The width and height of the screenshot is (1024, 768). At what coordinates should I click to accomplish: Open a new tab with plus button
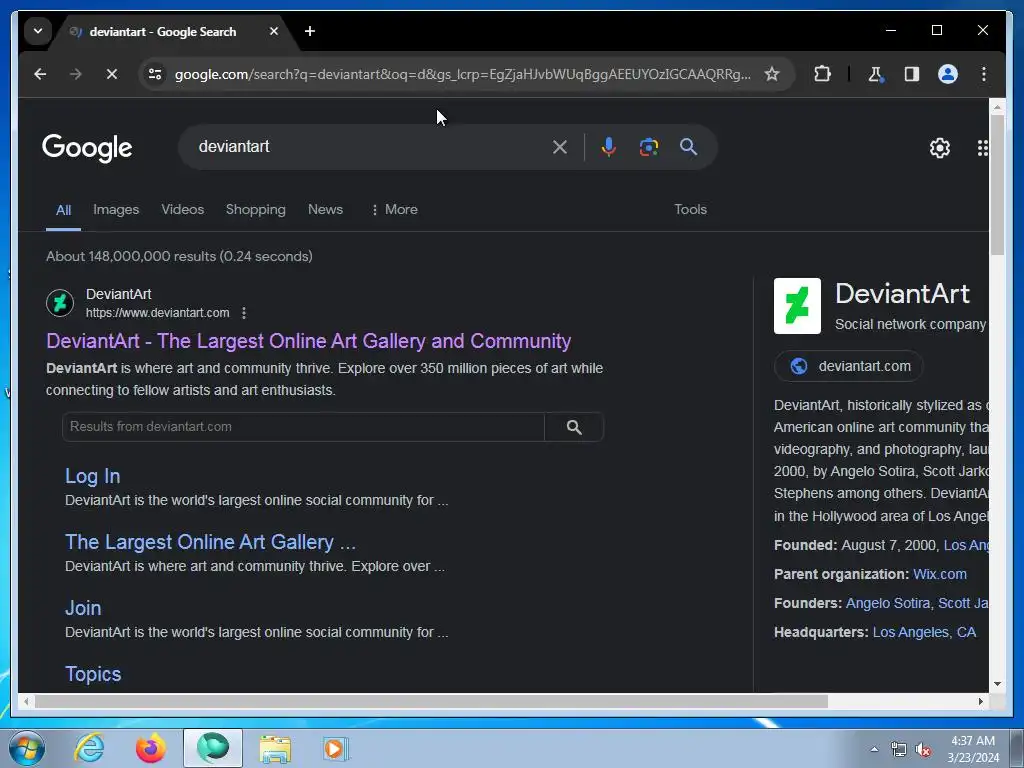[x=310, y=31]
